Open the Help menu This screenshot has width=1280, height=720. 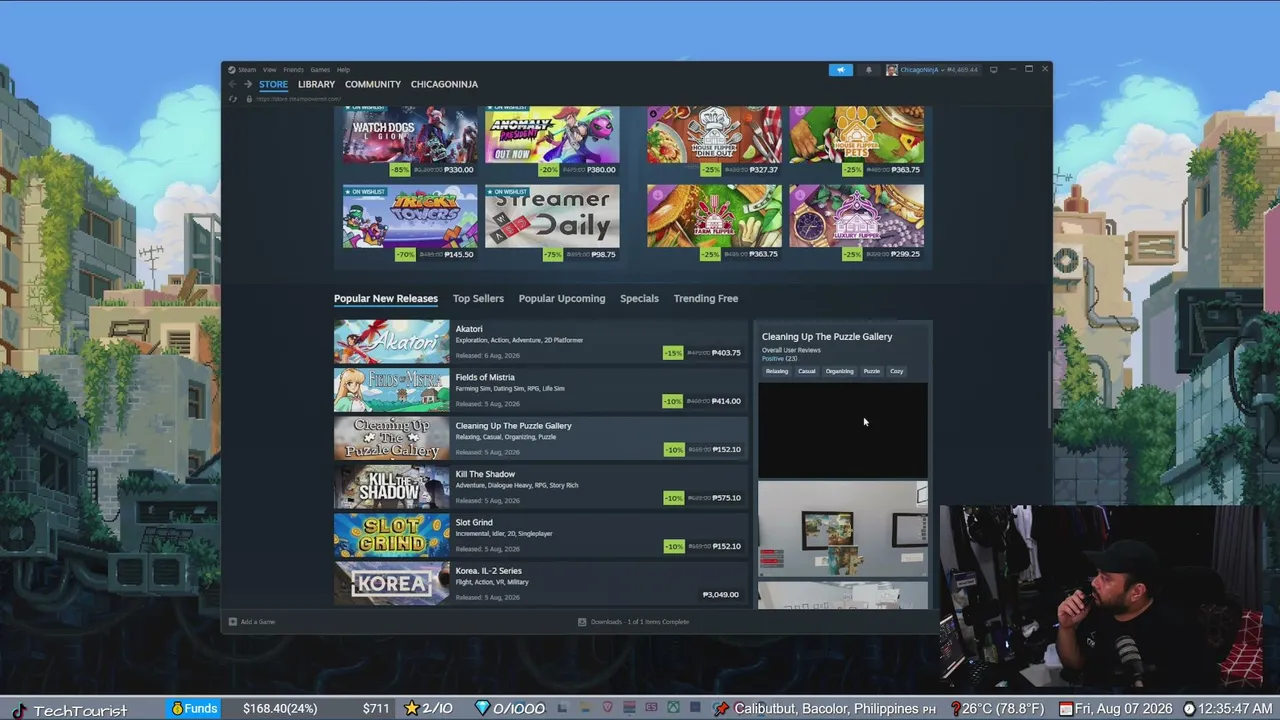(343, 70)
